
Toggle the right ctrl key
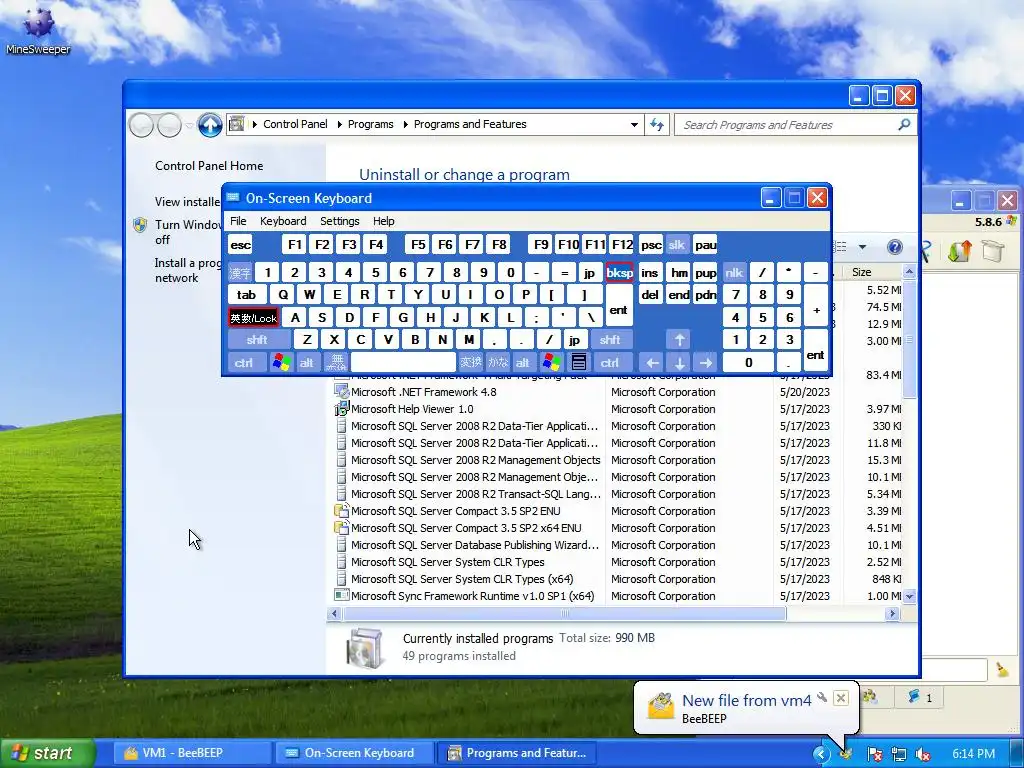click(x=611, y=362)
